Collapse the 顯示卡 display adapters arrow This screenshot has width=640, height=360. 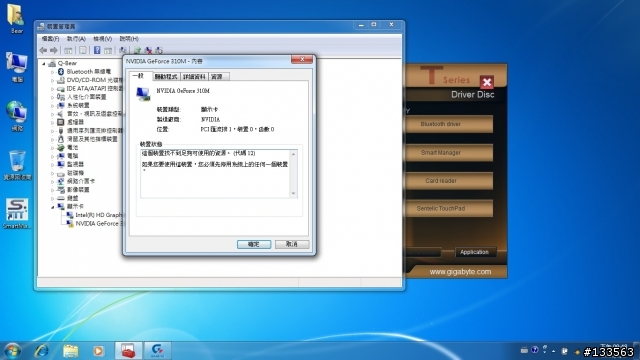[x=52, y=207]
